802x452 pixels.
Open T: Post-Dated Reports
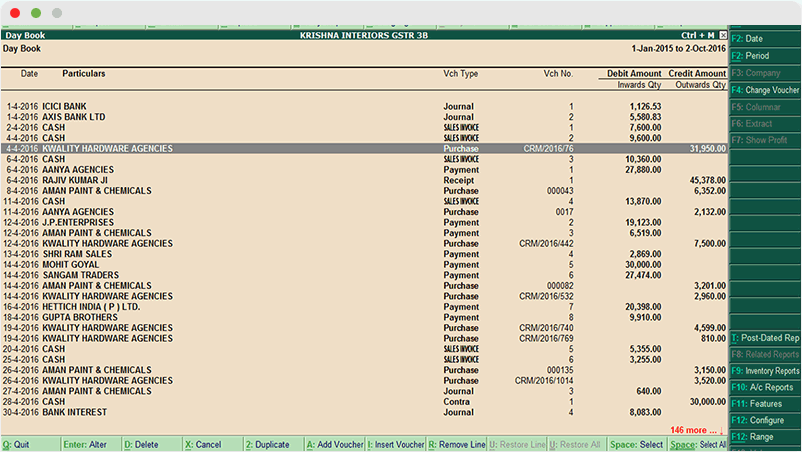click(765, 338)
